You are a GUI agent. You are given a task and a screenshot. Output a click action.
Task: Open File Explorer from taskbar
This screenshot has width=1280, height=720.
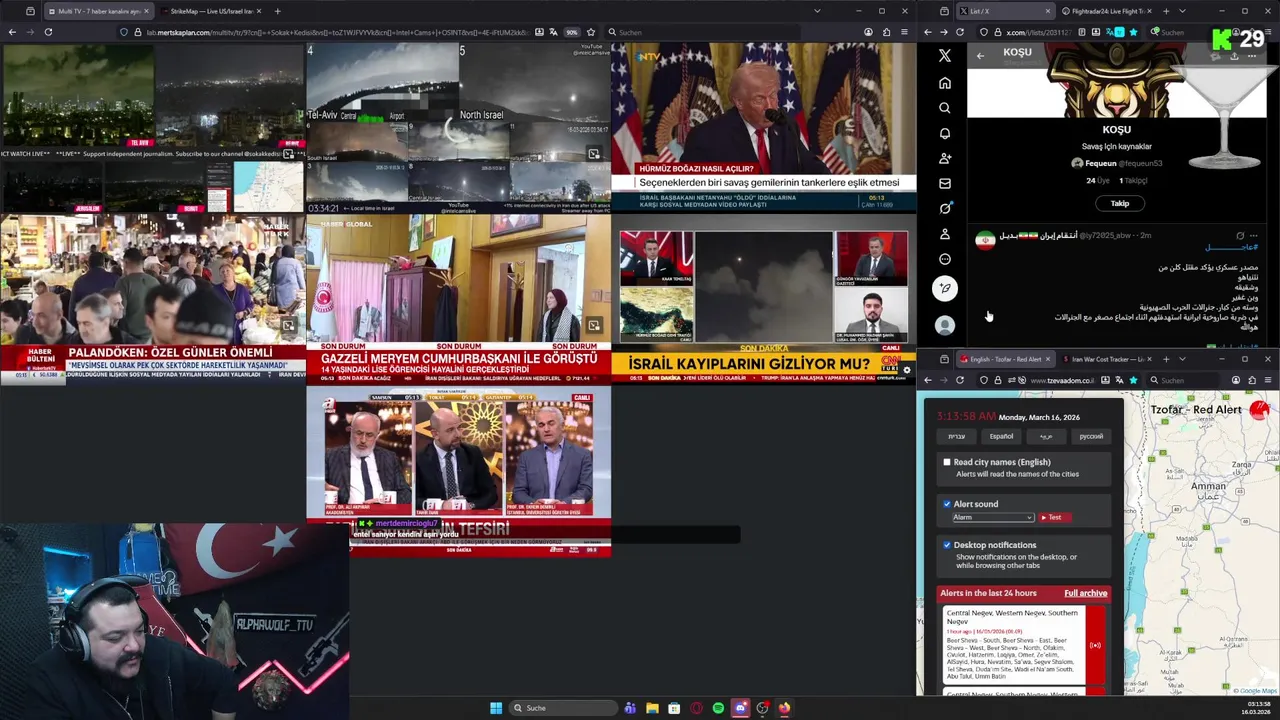tap(652, 708)
